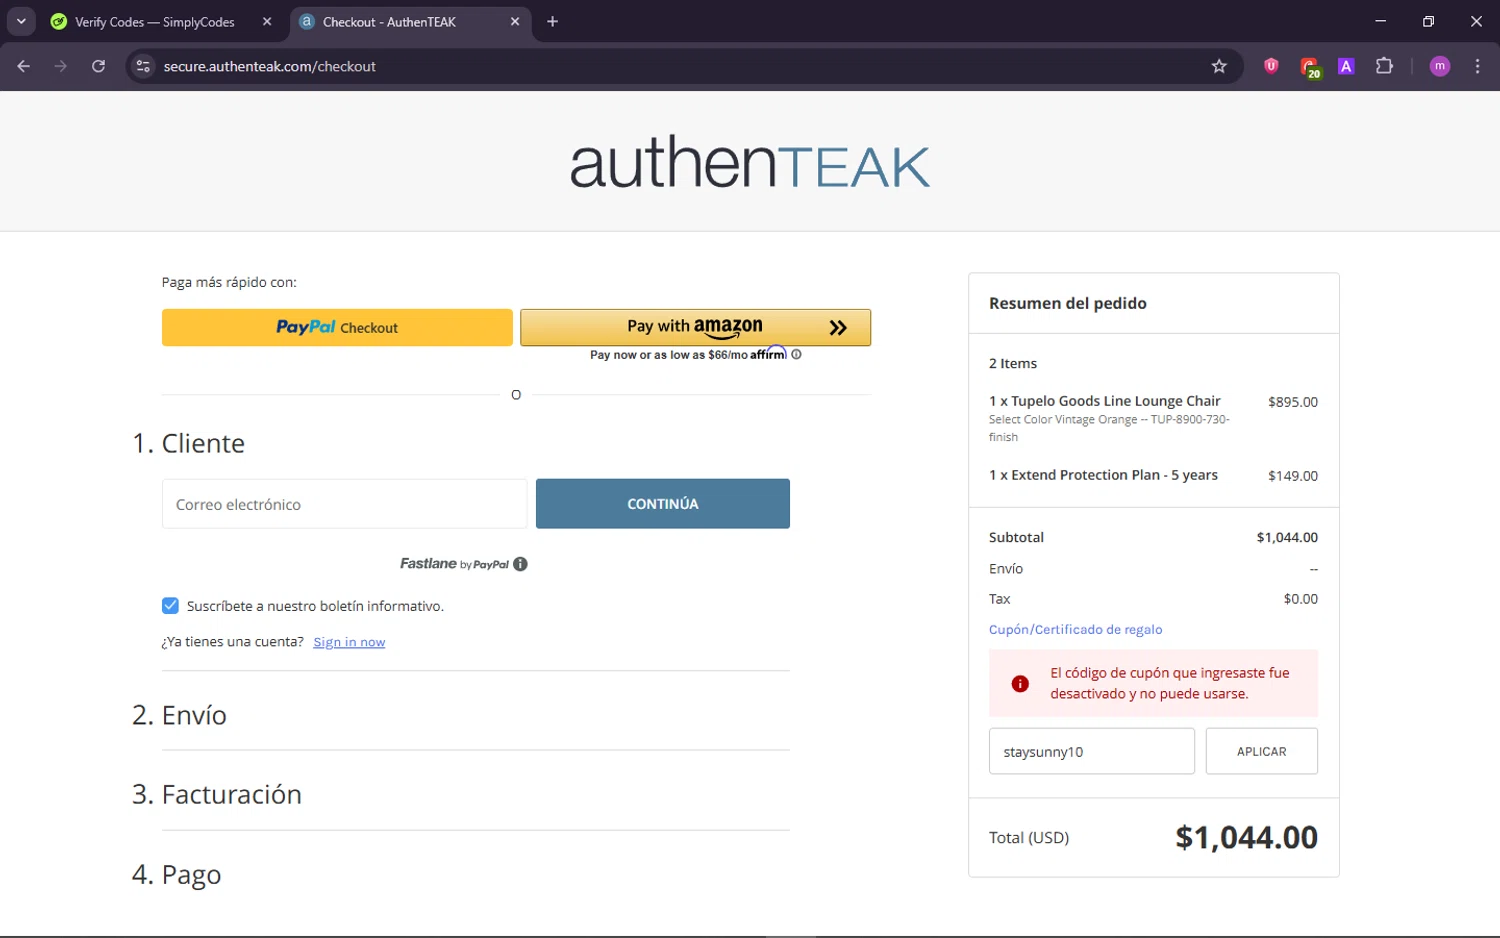Image resolution: width=1500 pixels, height=938 pixels.
Task: Open a new browser tab
Action: pos(552,21)
